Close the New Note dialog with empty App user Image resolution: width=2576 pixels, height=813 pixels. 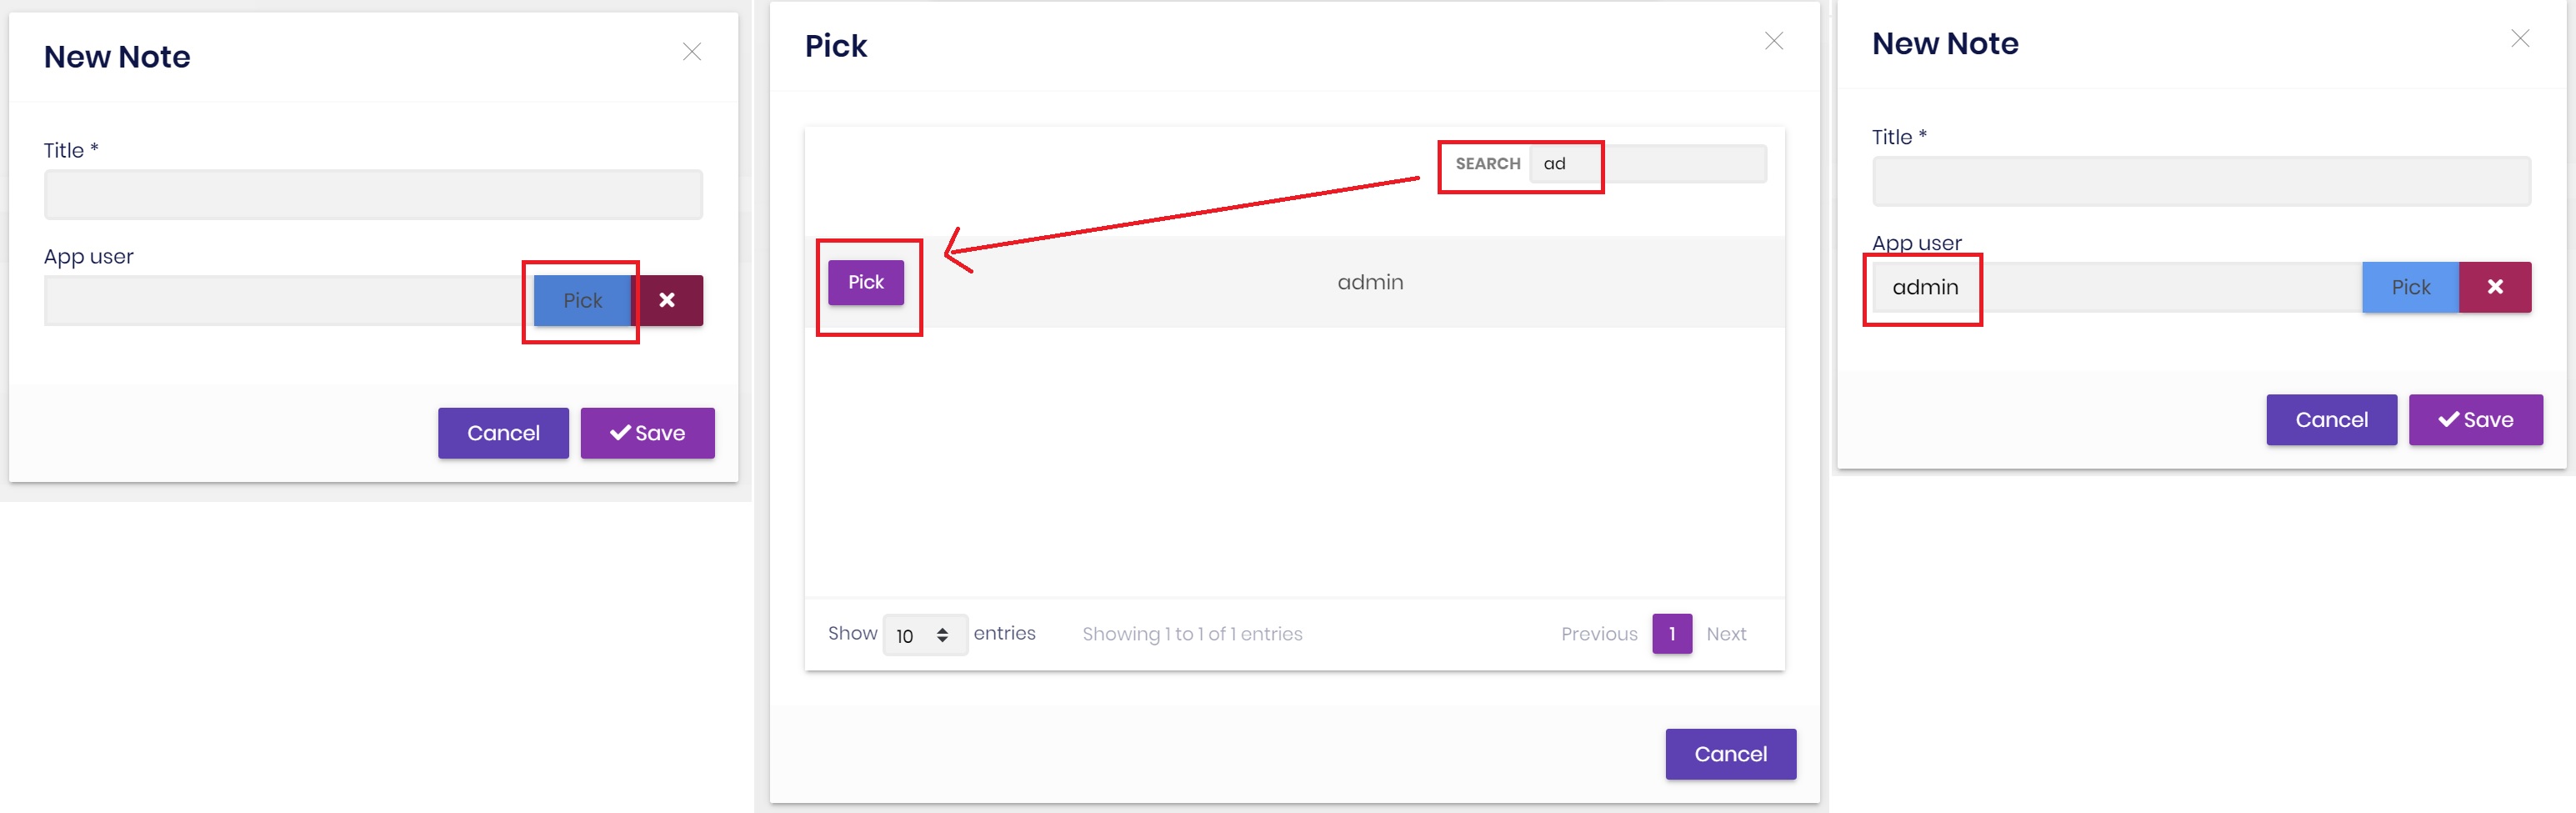point(691,52)
